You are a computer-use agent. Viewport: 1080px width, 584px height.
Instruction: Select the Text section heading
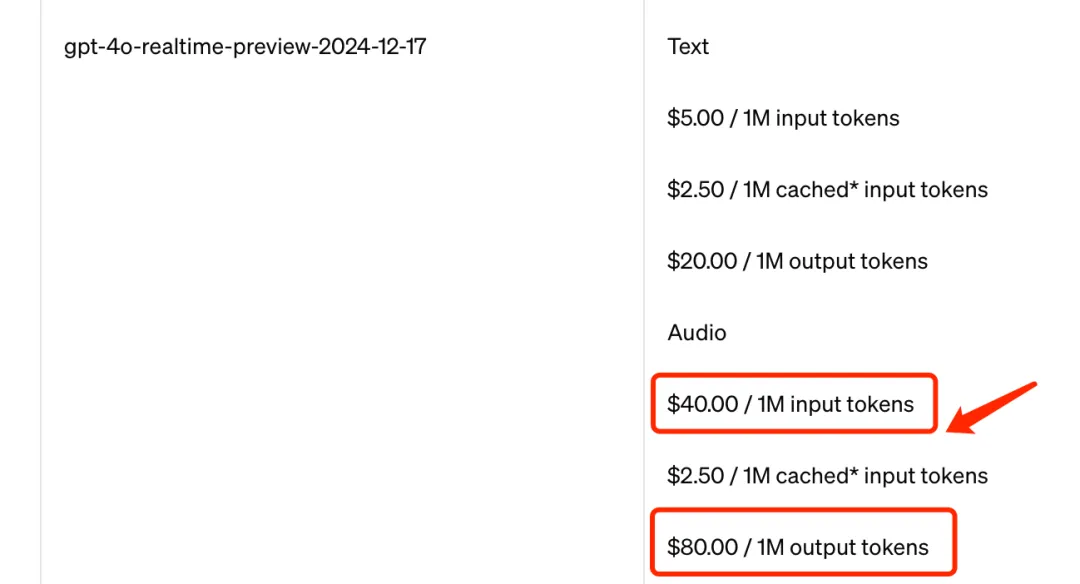coord(687,46)
